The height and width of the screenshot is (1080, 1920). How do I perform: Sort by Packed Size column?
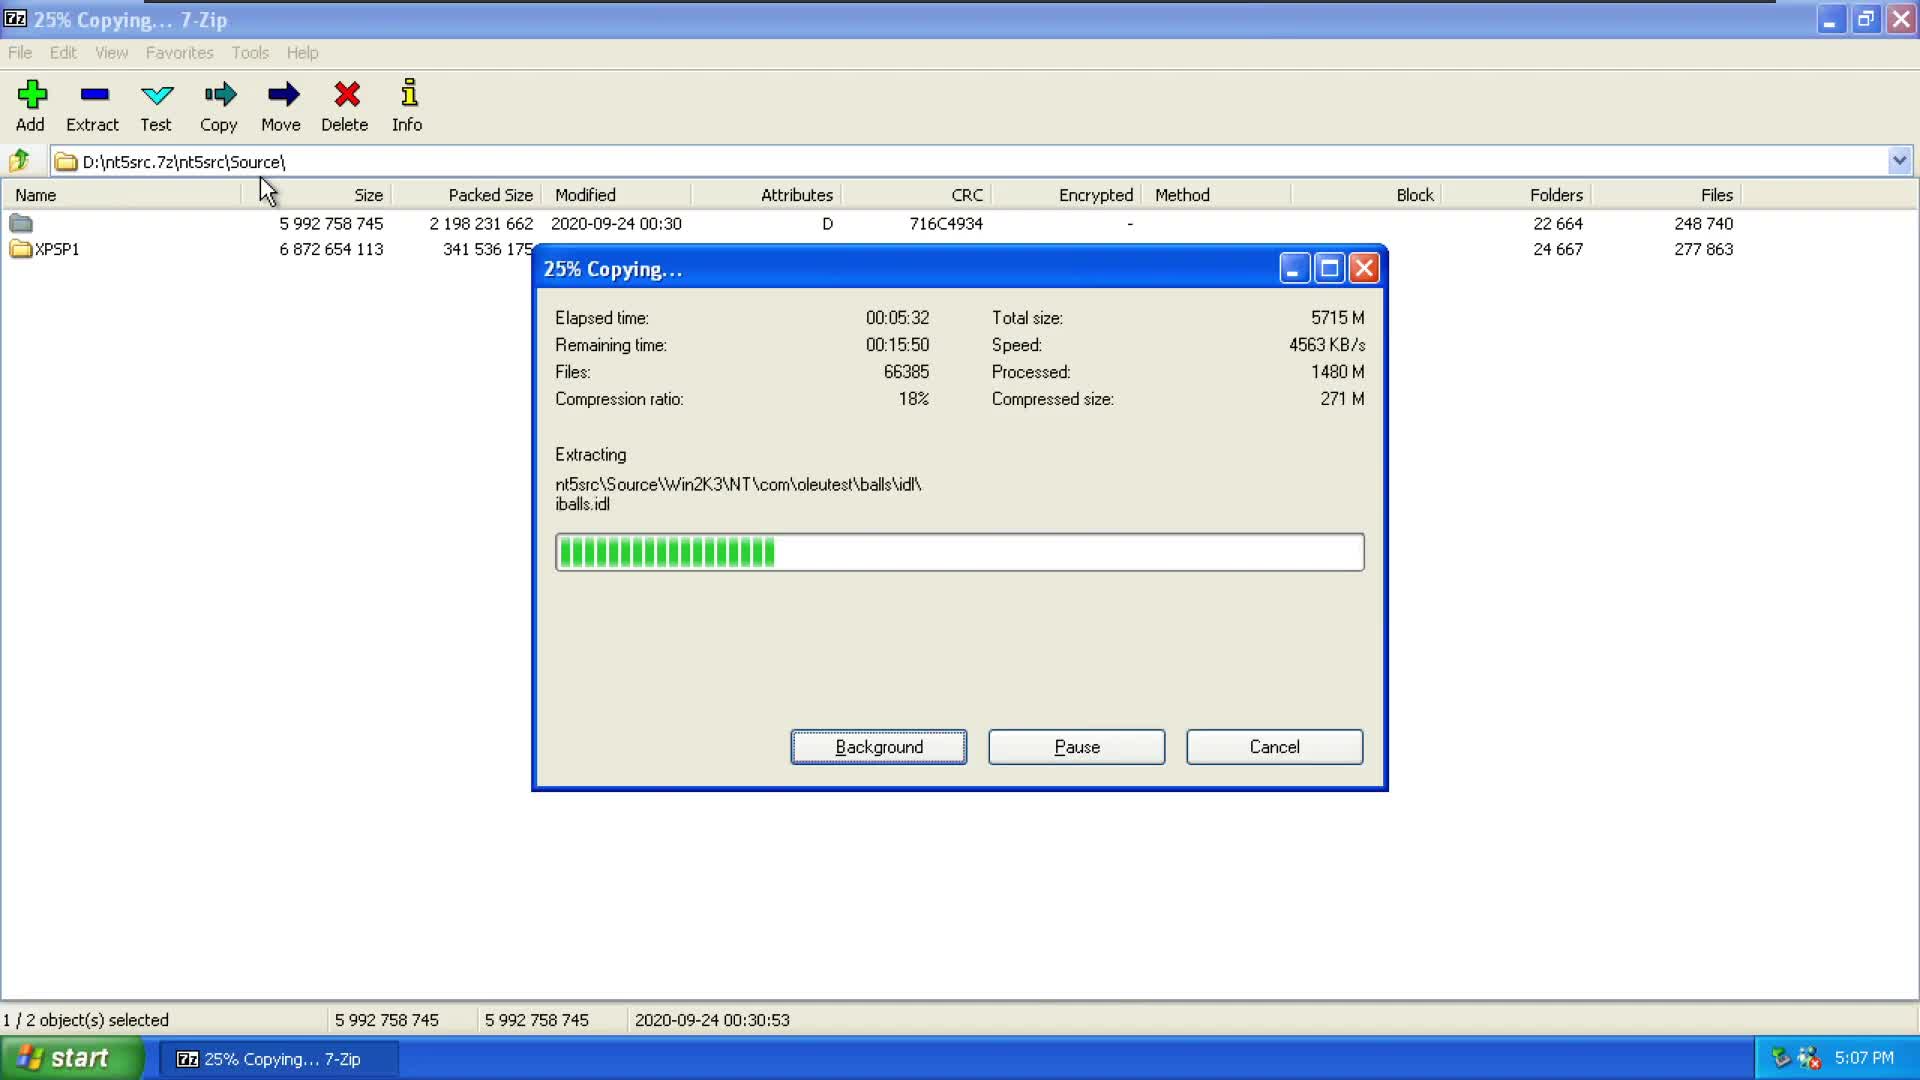(x=489, y=195)
